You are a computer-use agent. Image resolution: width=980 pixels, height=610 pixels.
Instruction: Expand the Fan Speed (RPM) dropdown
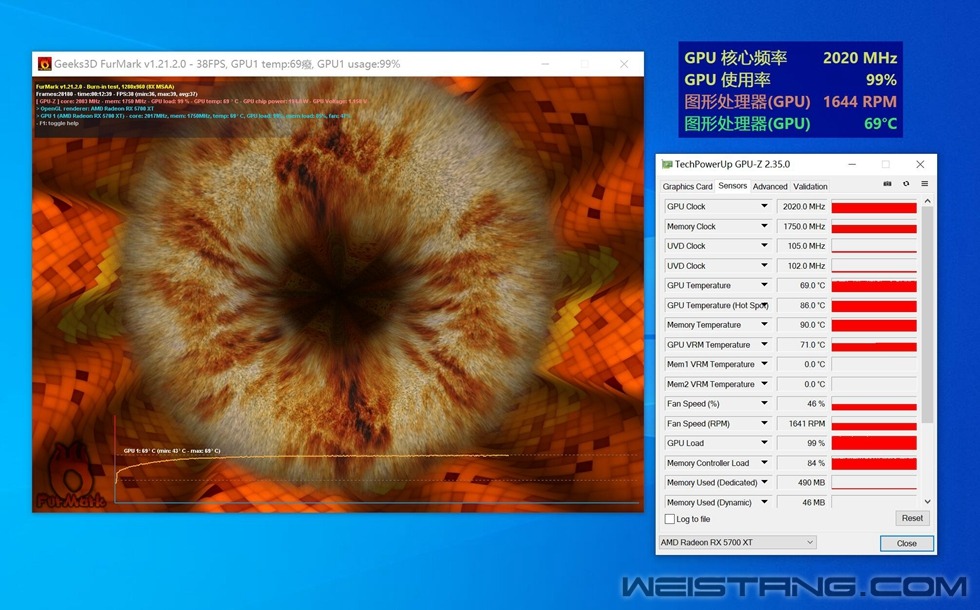(764, 424)
